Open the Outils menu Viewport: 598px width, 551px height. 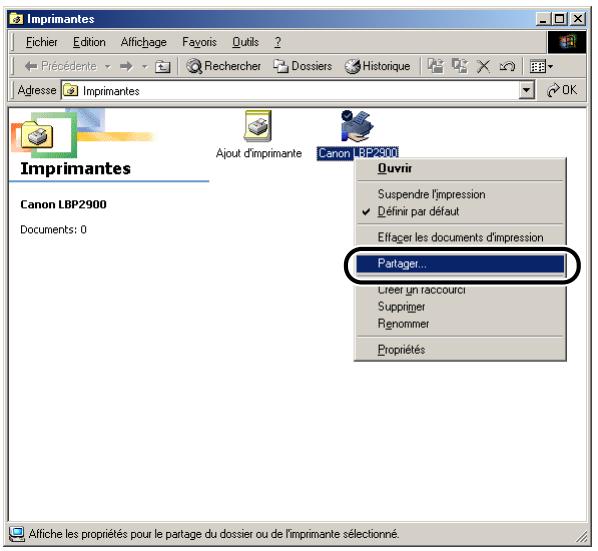(246, 42)
